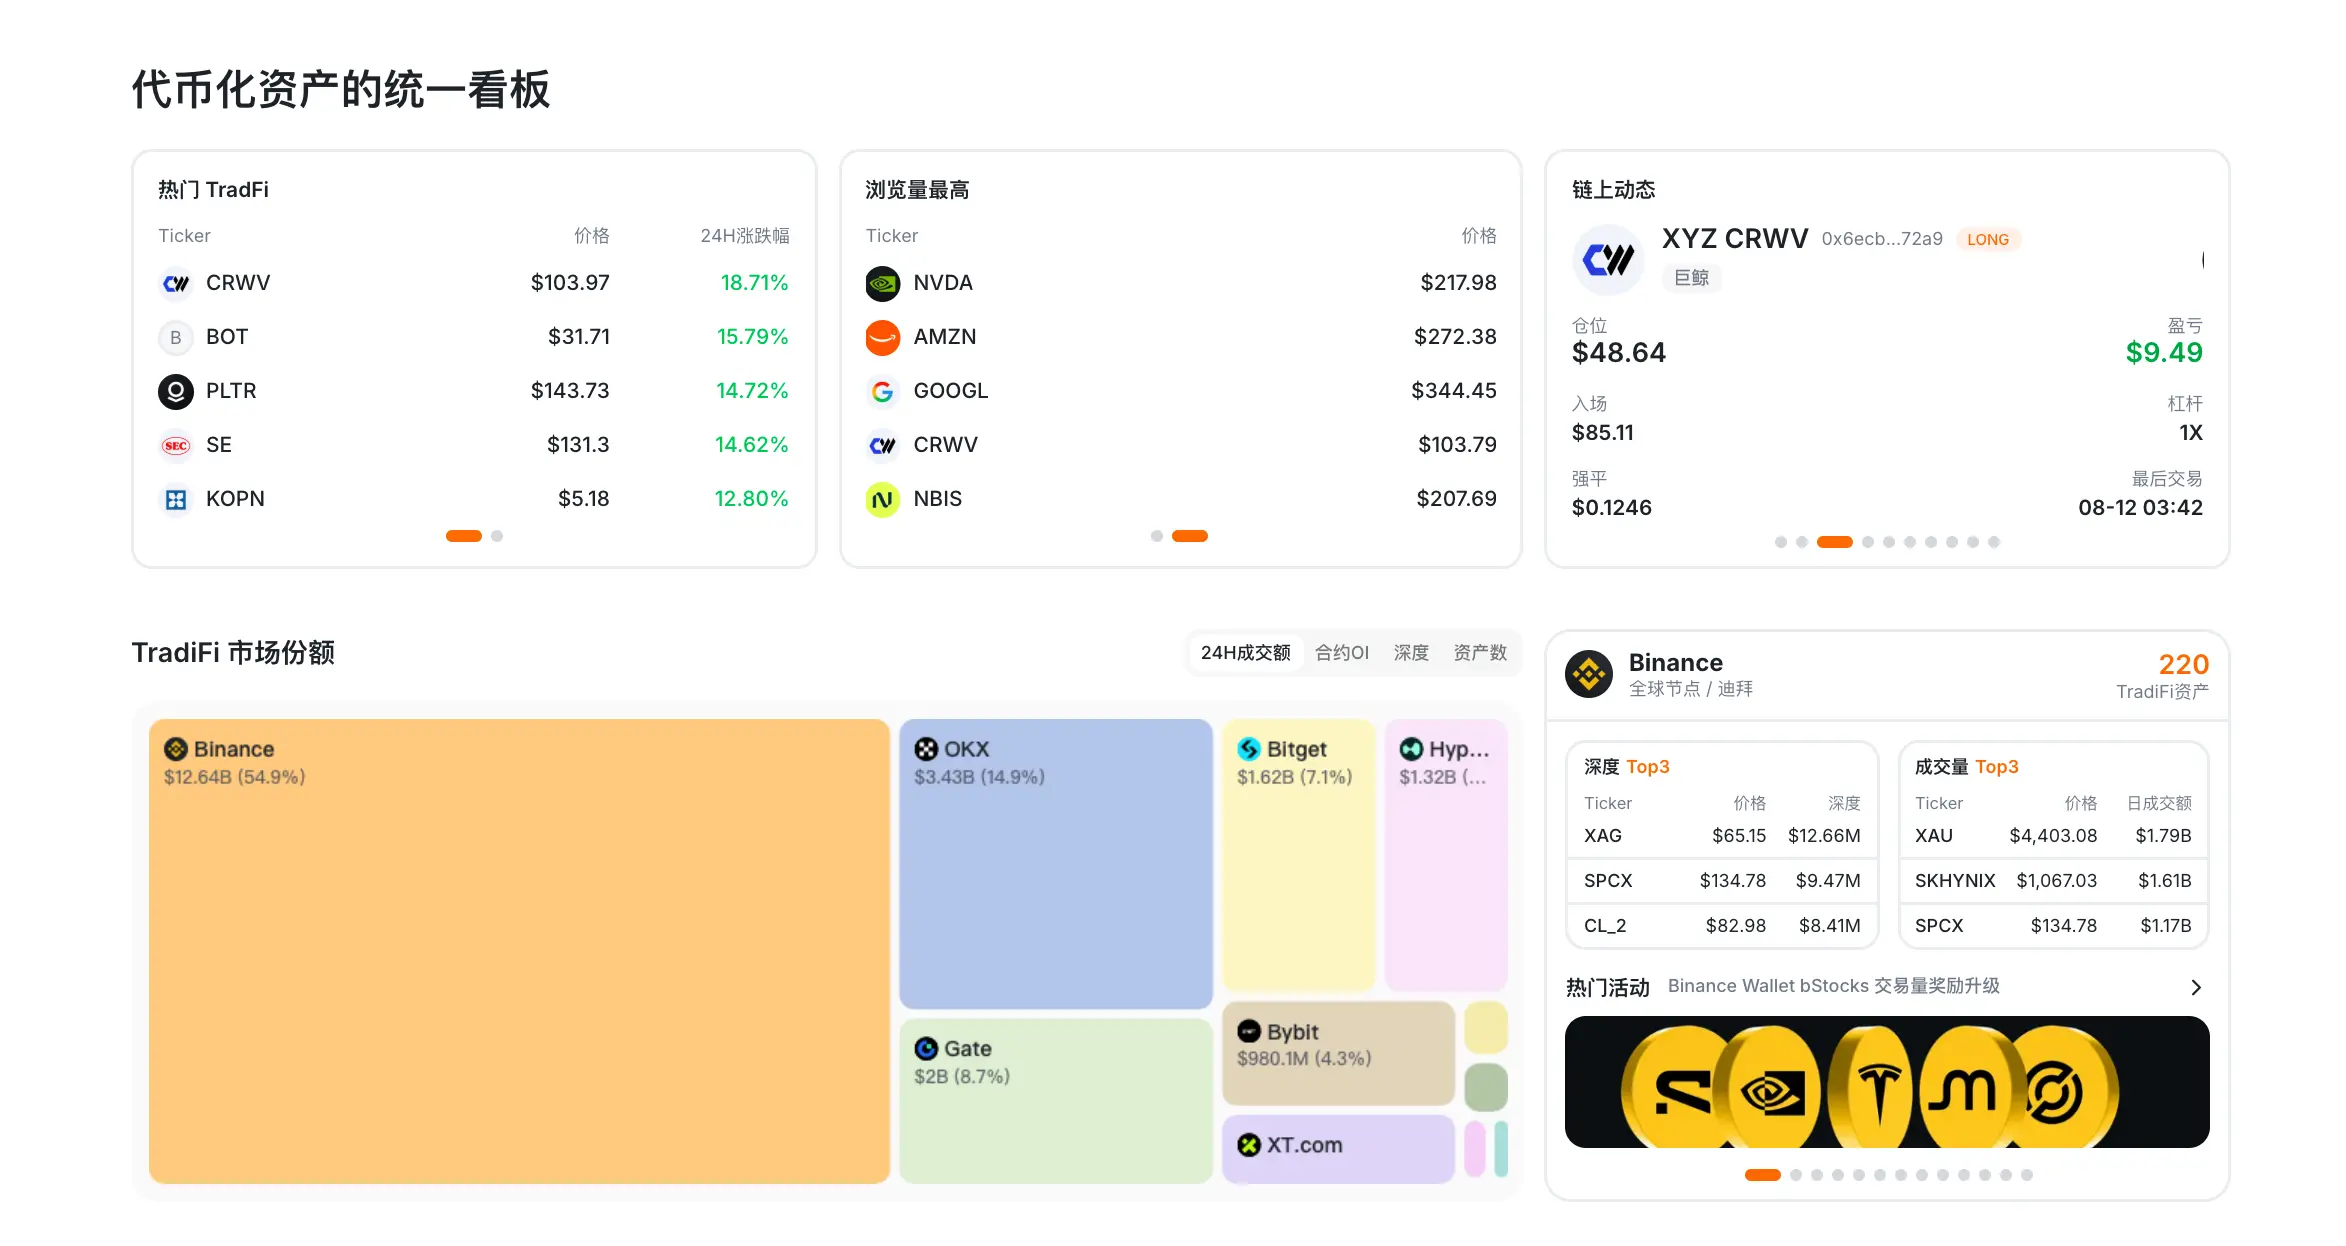2346x1246 pixels.
Task: Click the NVDA price $217.98
Action: point(1458,283)
